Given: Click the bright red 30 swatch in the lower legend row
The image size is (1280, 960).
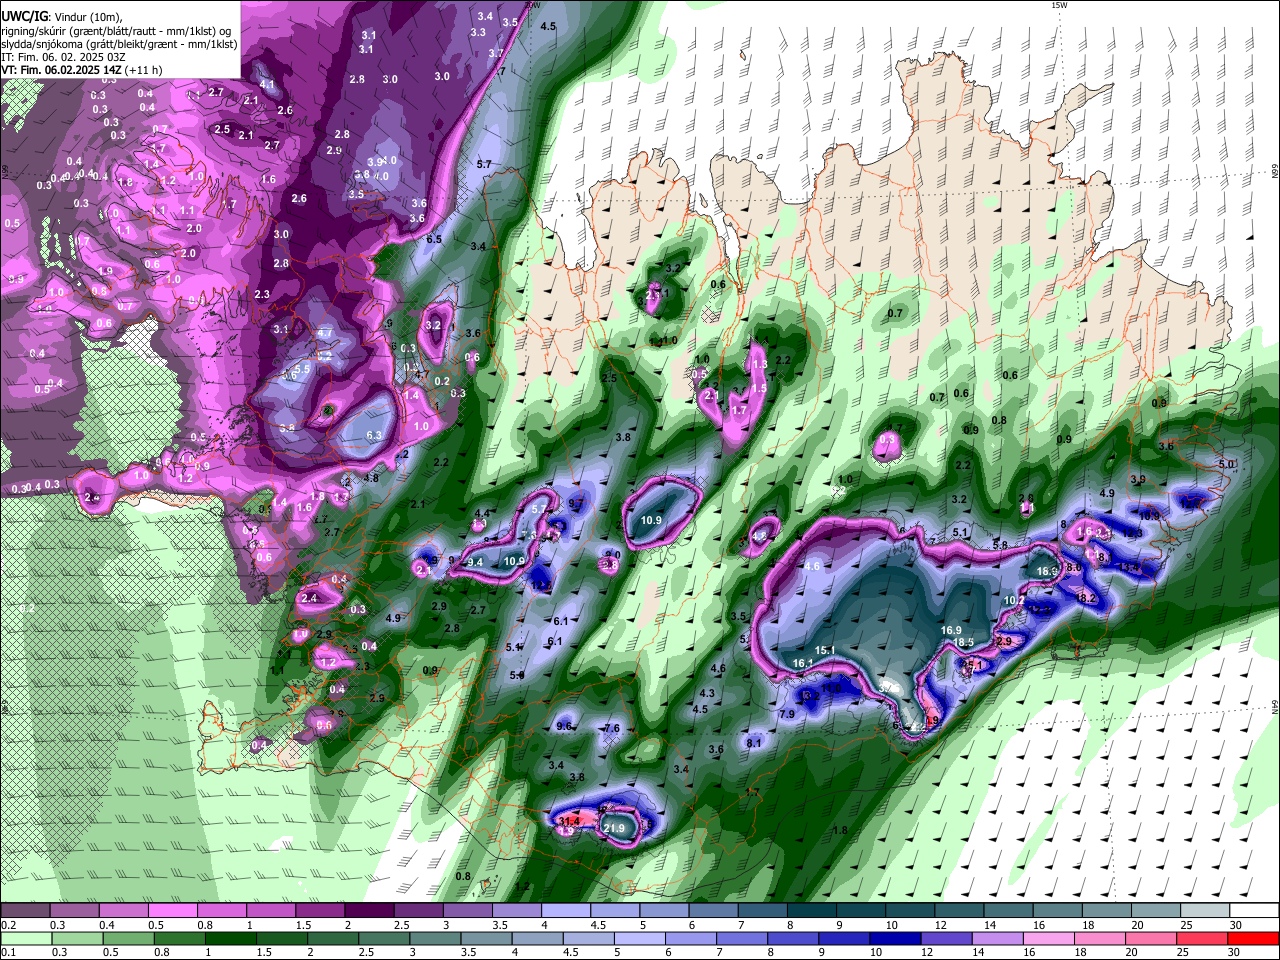Looking at the screenshot, I should tap(1254, 938).
